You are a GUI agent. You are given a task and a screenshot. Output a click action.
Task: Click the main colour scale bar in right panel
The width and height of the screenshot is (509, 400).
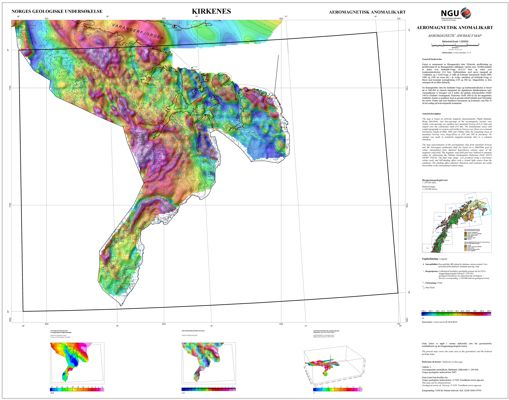point(456,314)
